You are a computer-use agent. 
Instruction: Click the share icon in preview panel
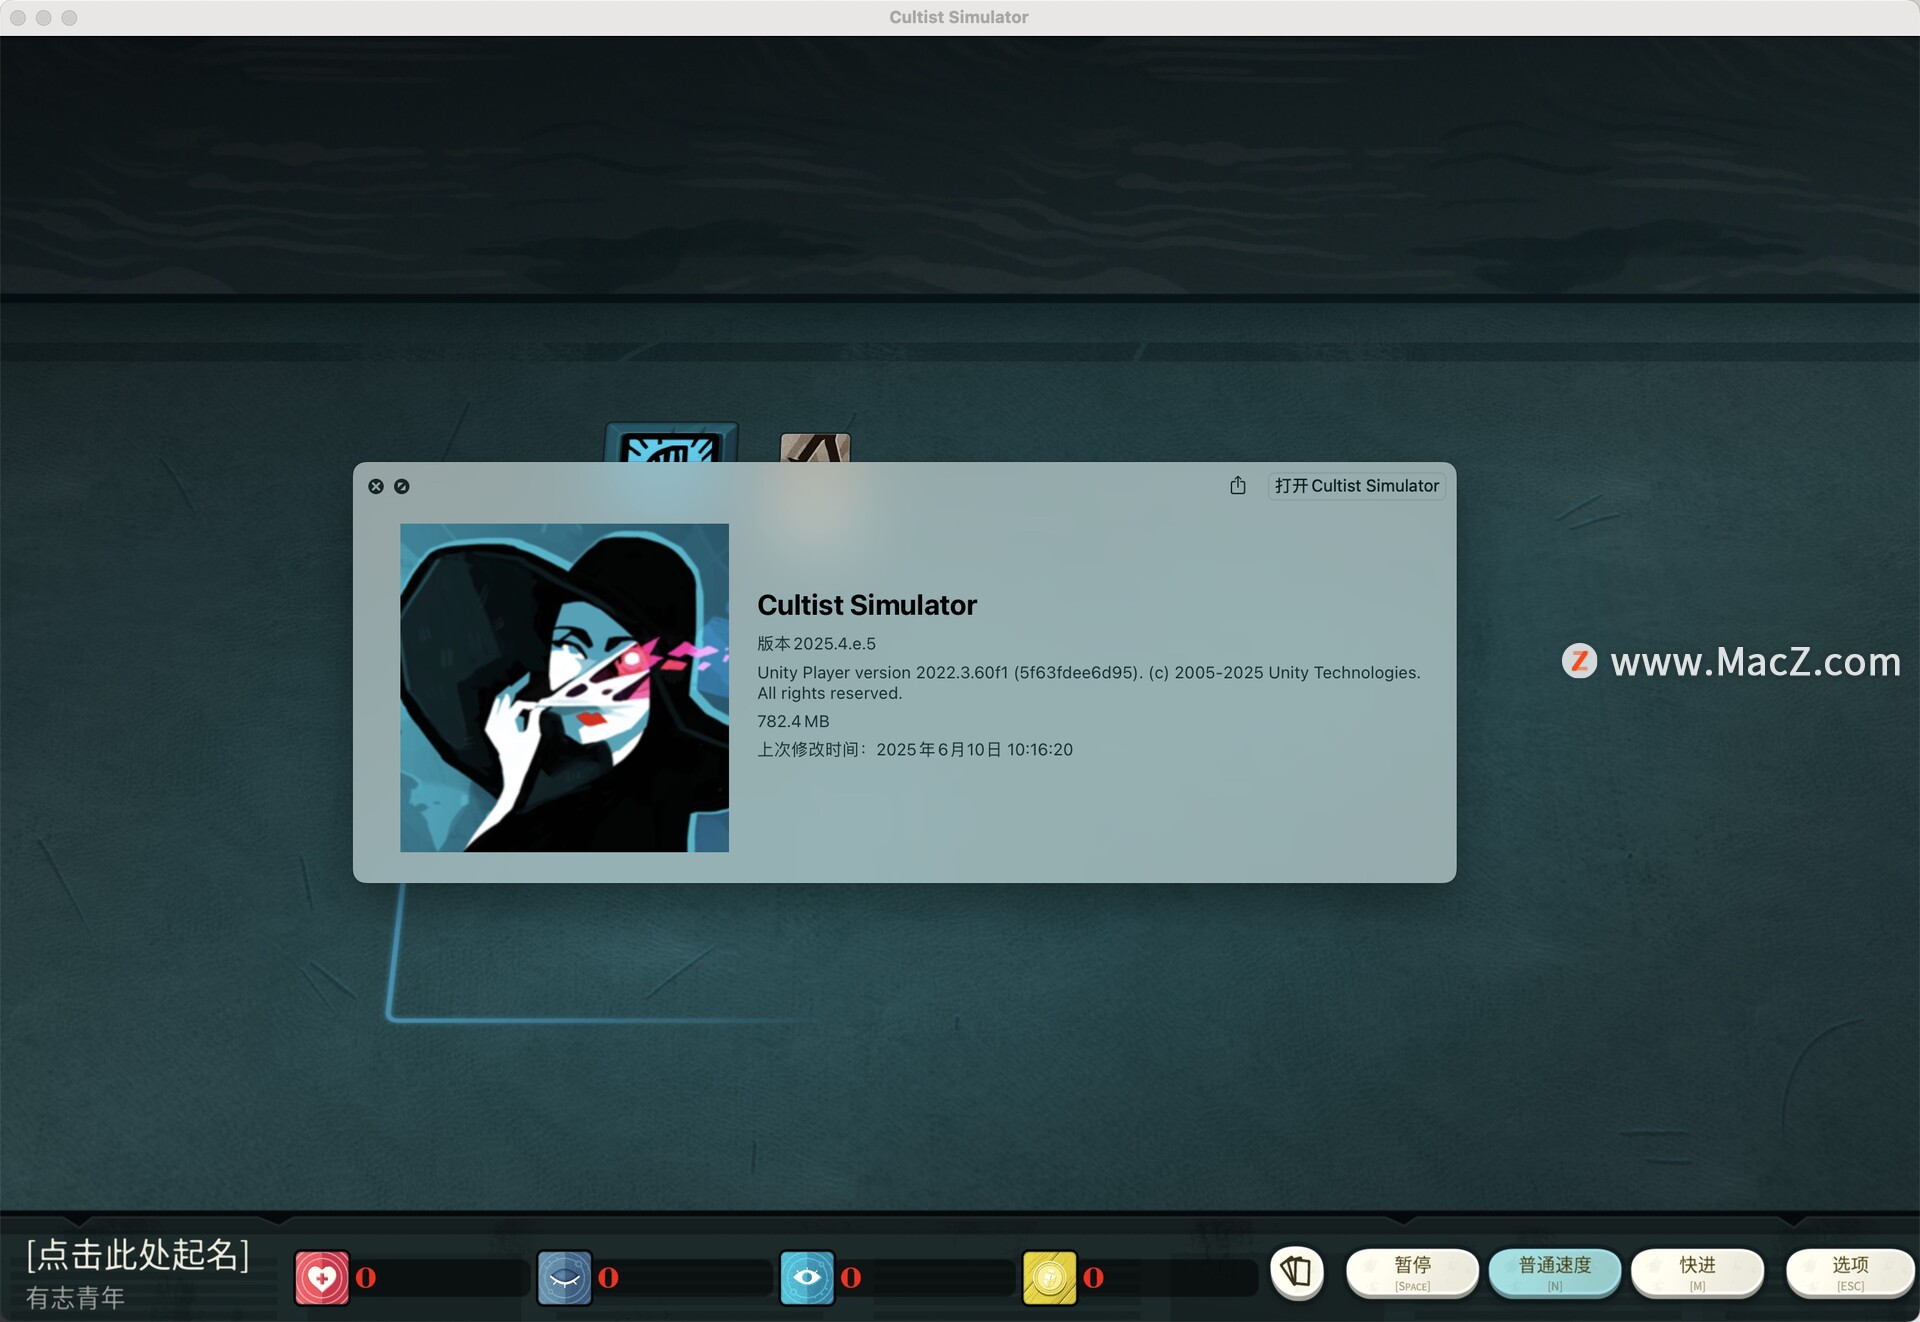(x=1238, y=485)
